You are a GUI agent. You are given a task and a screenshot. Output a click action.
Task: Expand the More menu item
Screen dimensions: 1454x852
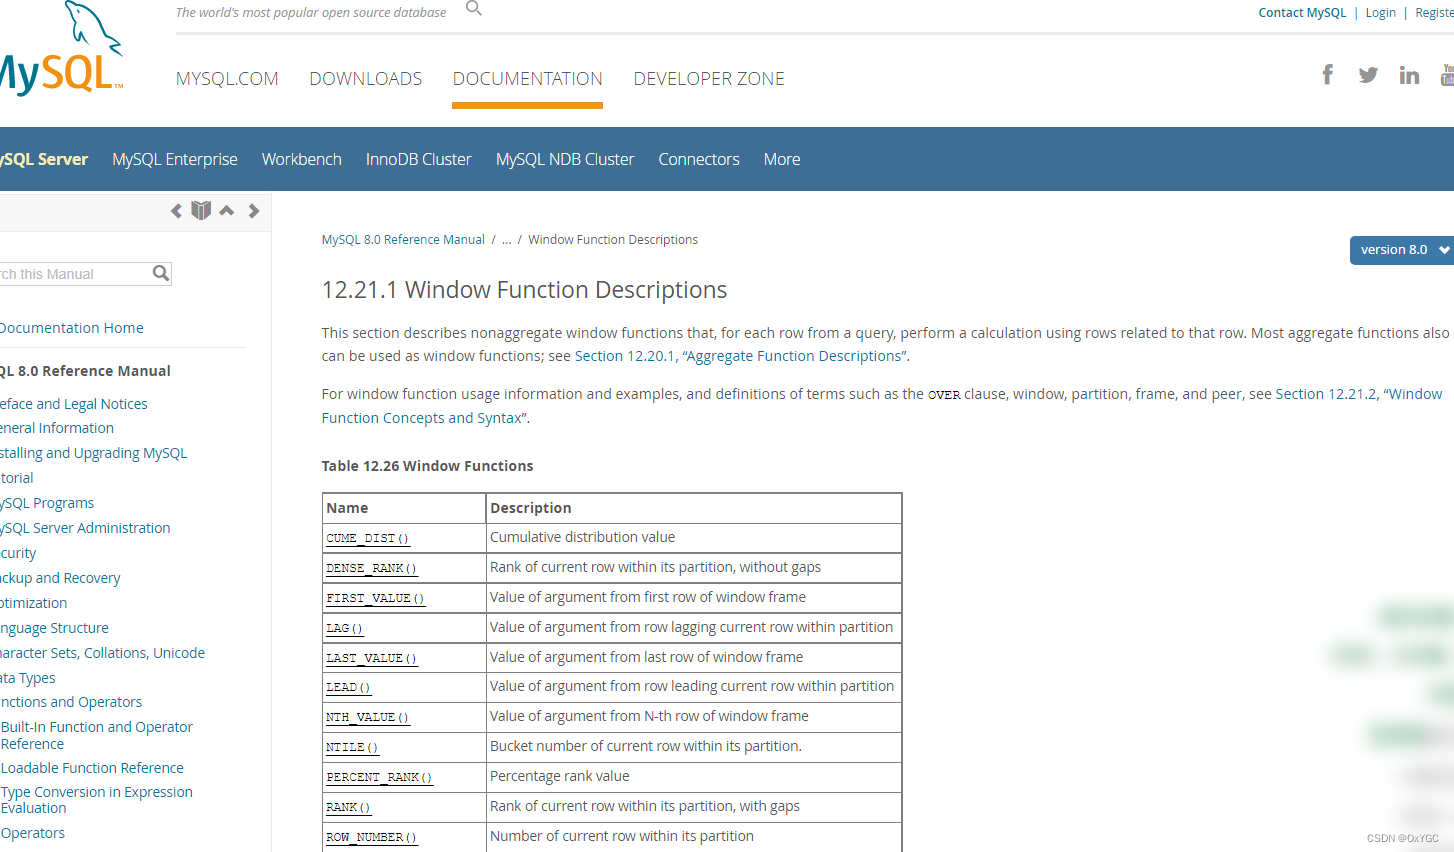point(782,159)
